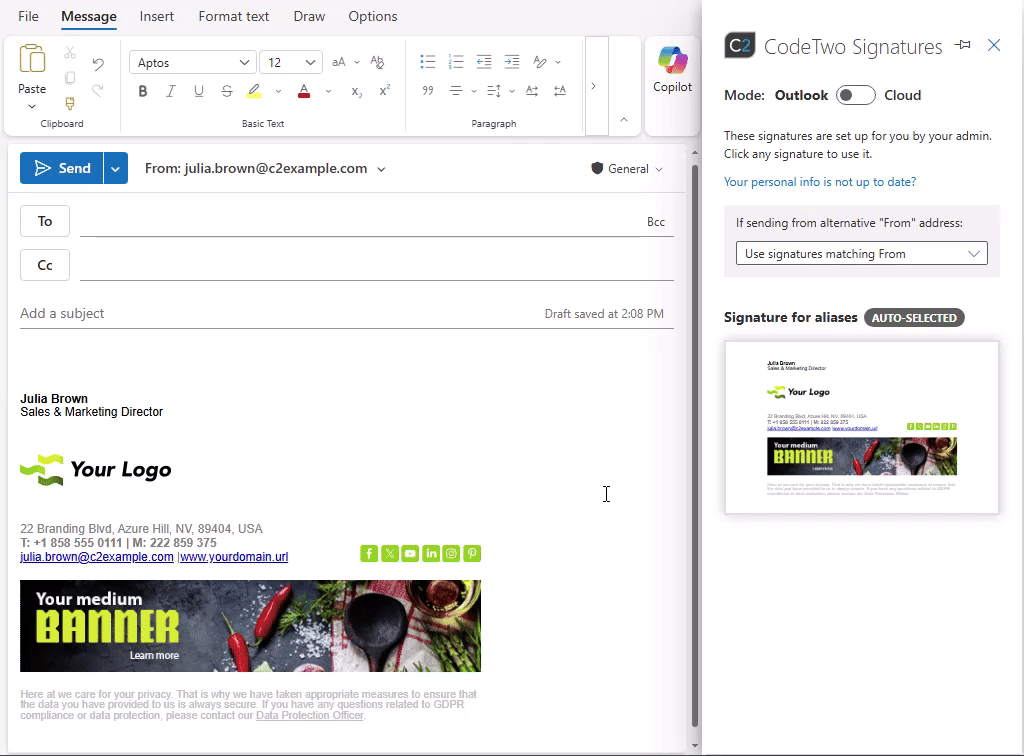1024x756 pixels.
Task: Toggle Subscript formatting
Action: tap(356, 91)
